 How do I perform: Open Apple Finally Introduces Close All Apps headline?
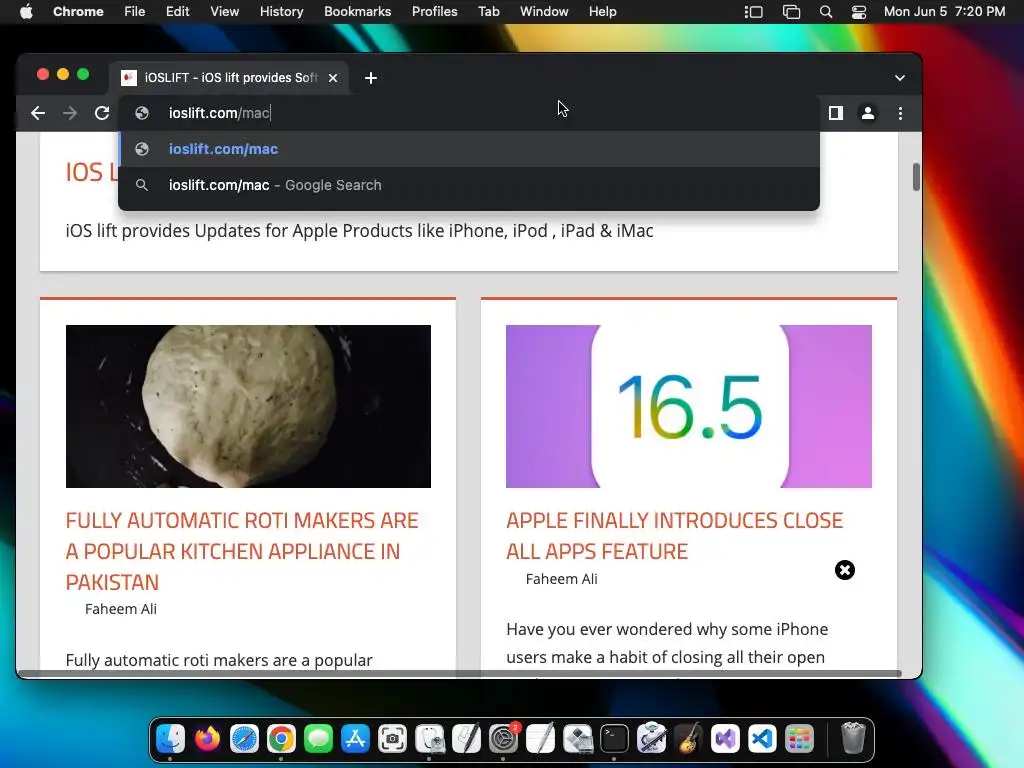(x=675, y=536)
